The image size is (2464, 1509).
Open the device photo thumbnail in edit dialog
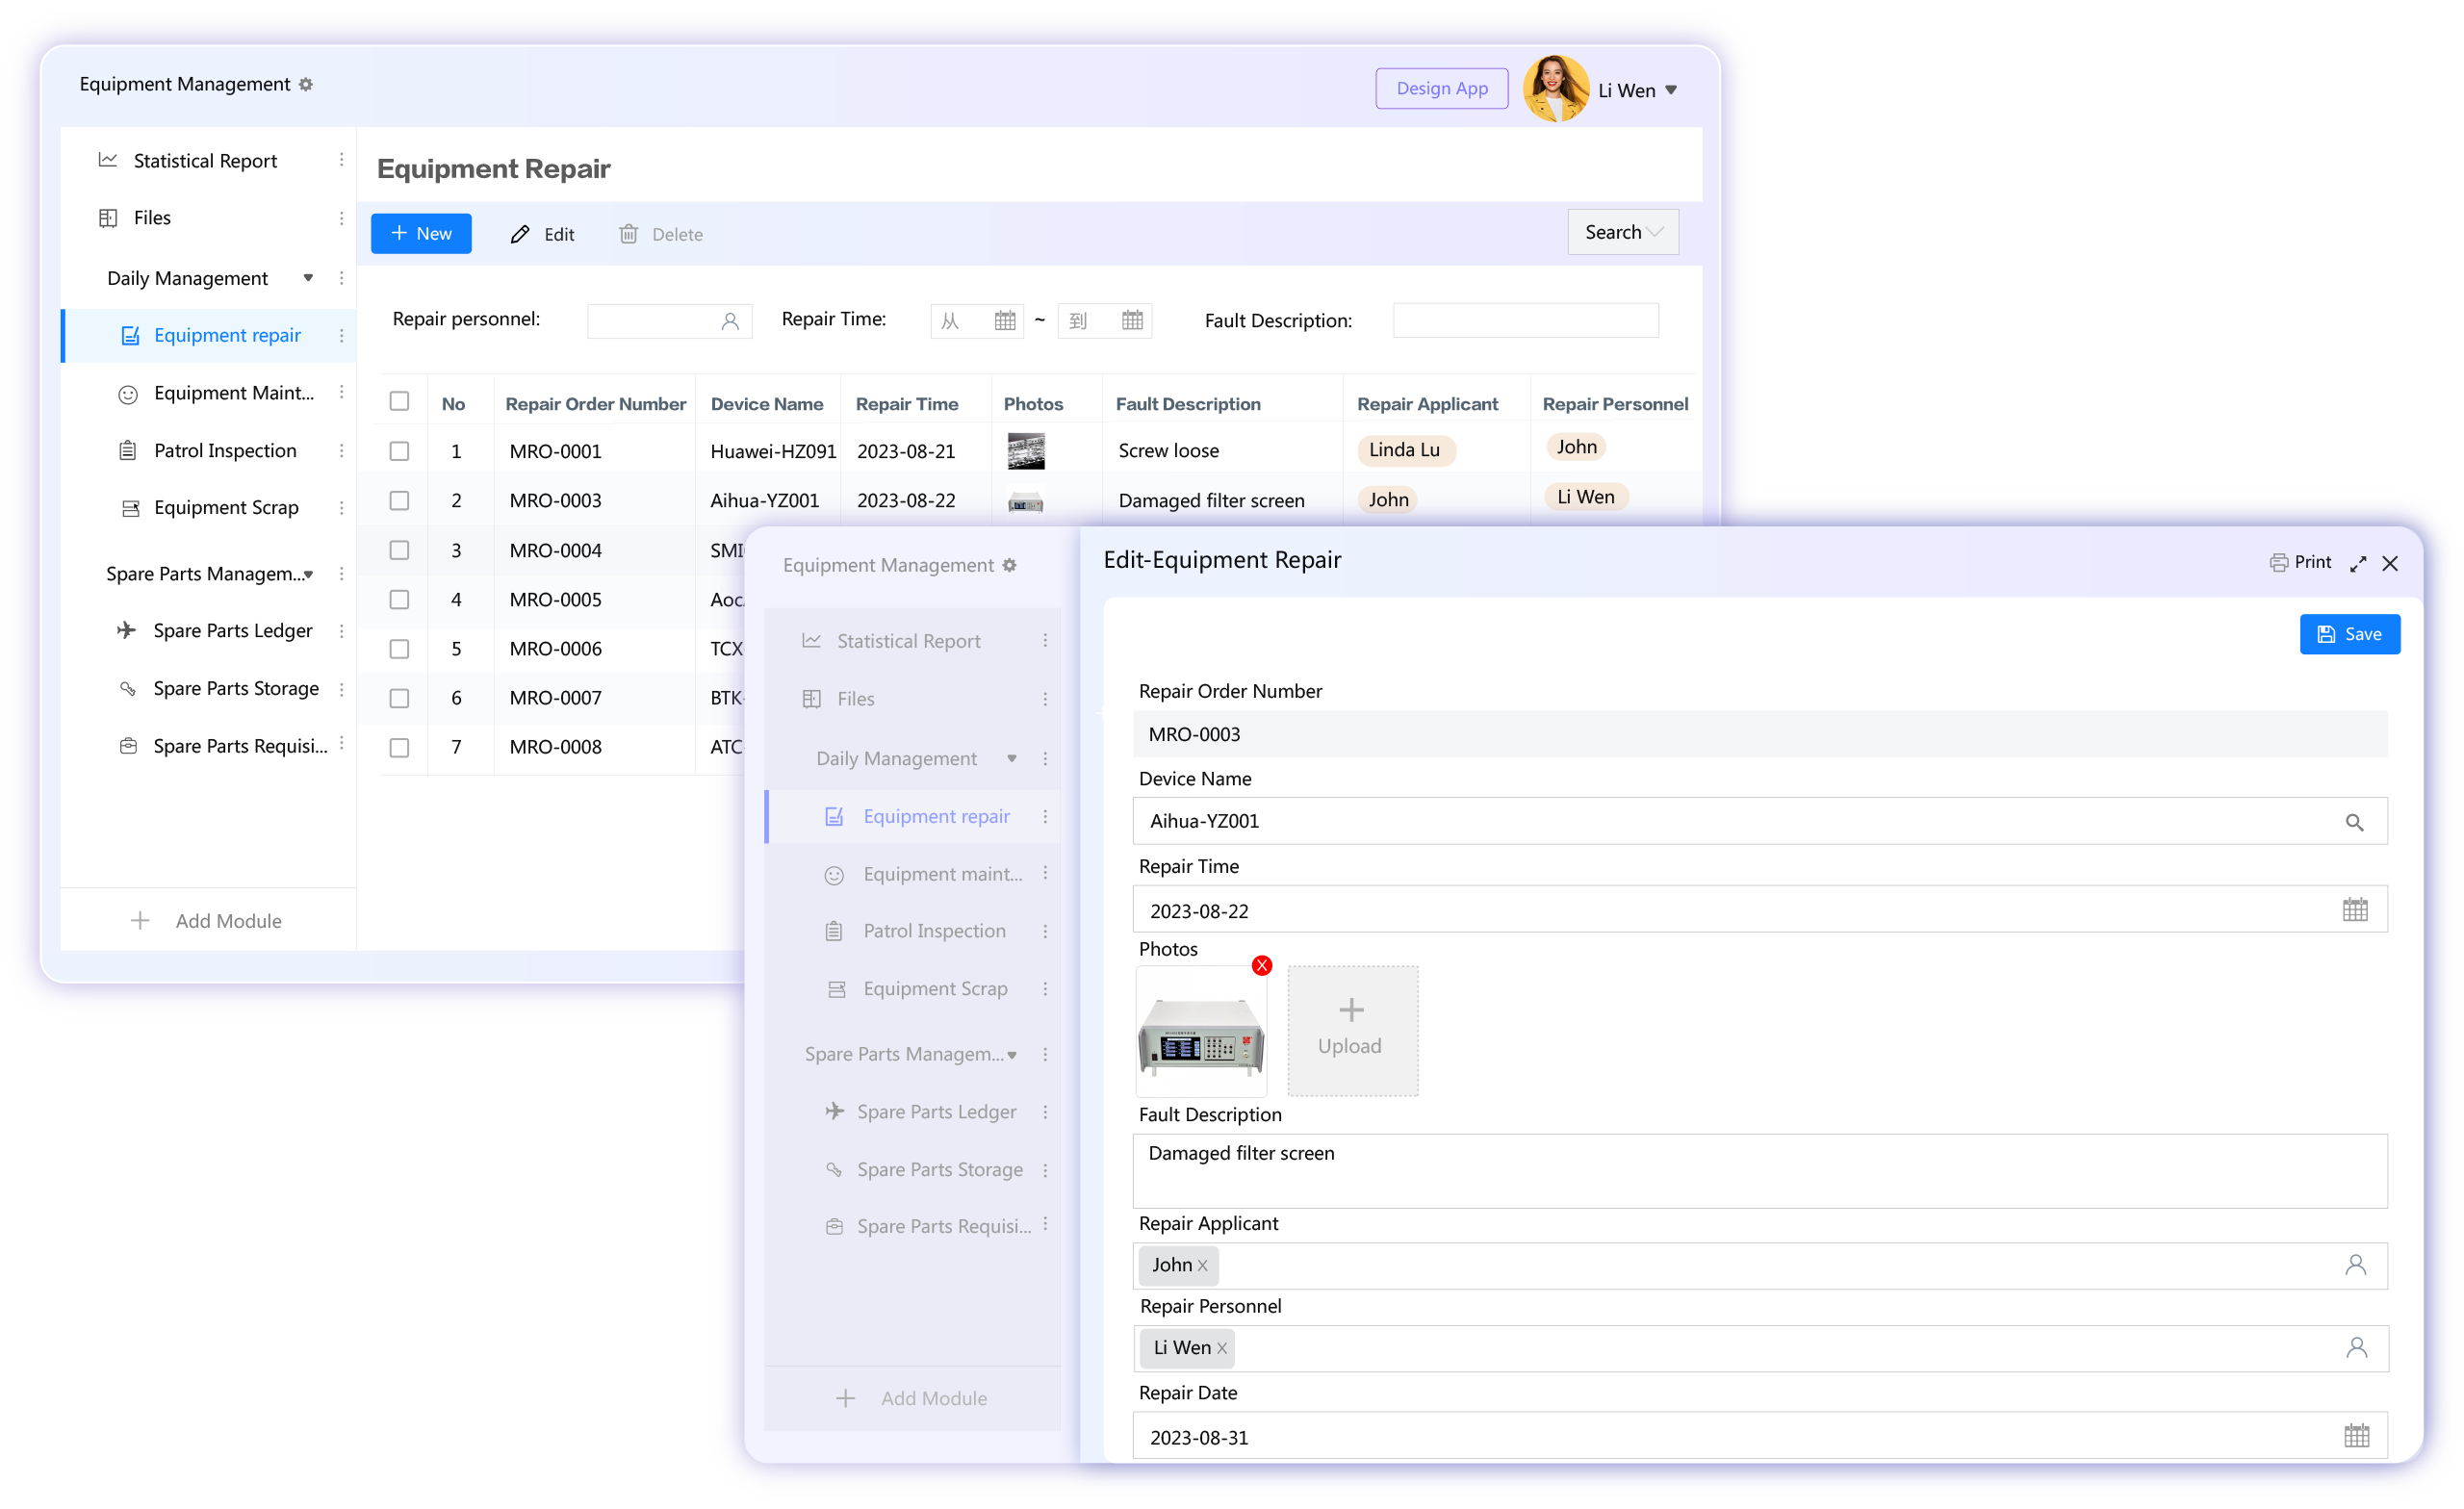click(1201, 1032)
